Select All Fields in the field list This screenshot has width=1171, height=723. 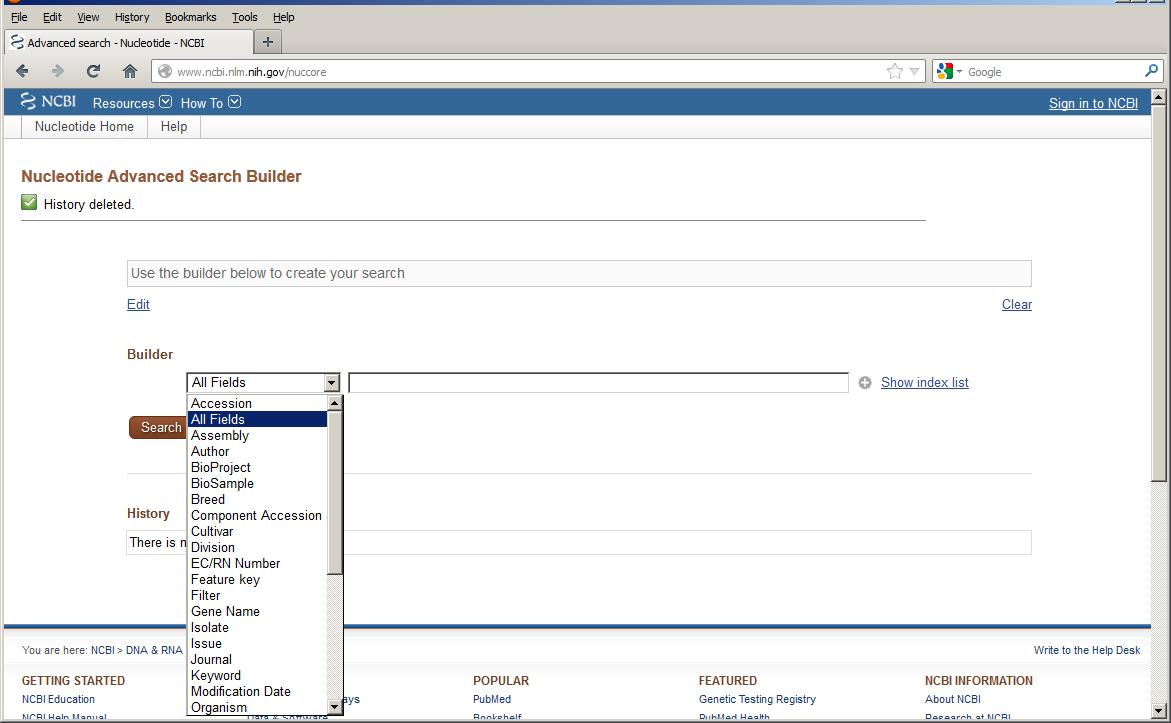click(x=258, y=420)
